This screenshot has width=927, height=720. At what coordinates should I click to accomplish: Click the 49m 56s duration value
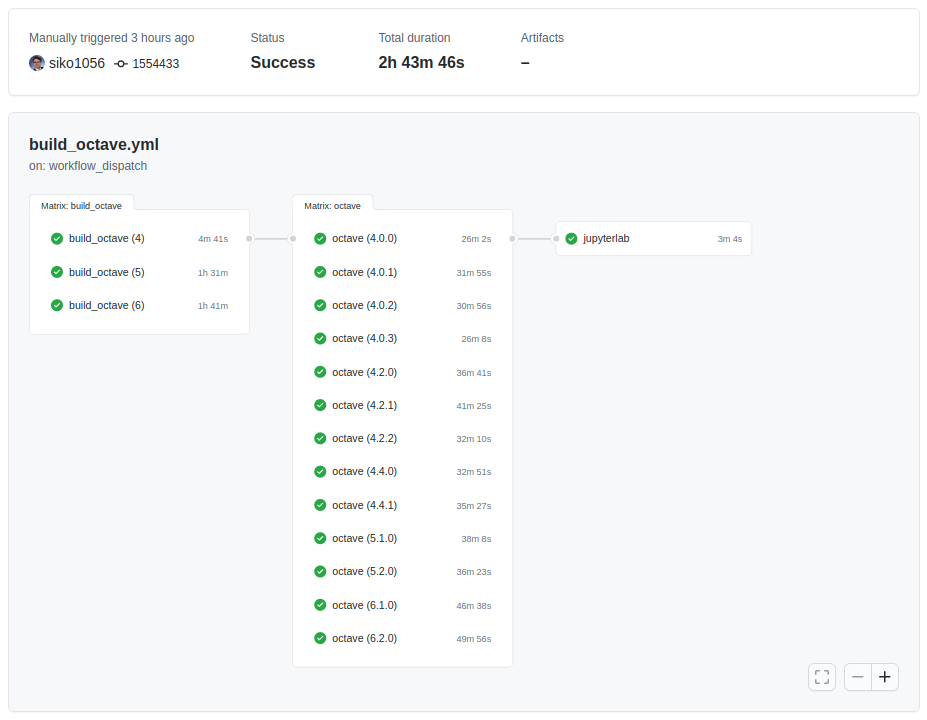click(474, 638)
